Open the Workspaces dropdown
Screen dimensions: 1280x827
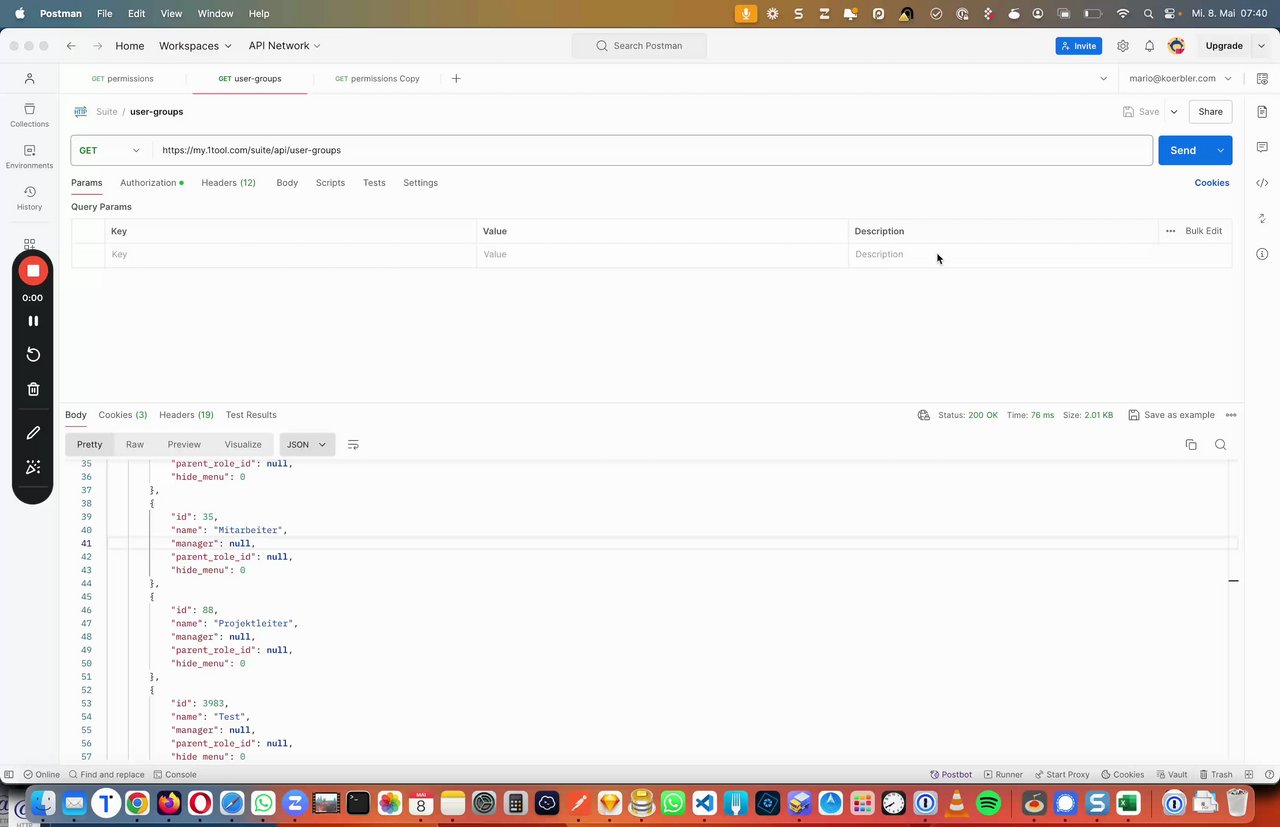pos(195,46)
